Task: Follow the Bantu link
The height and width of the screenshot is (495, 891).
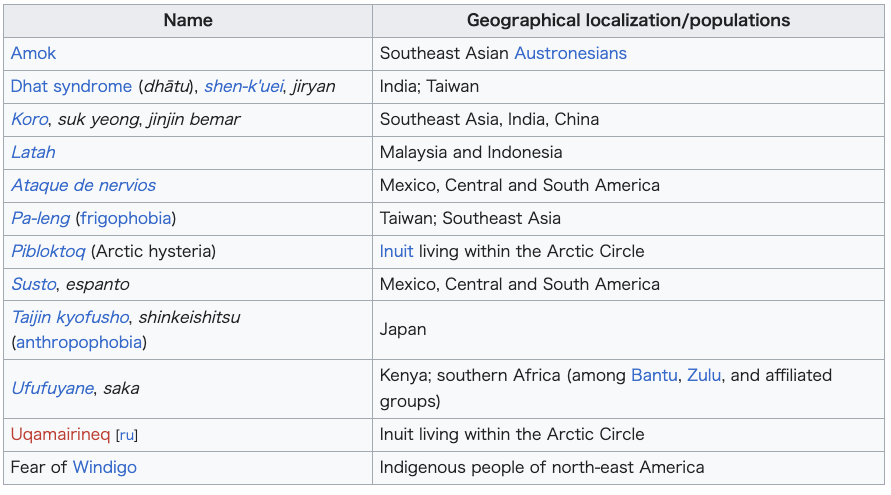Action: pos(654,375)
